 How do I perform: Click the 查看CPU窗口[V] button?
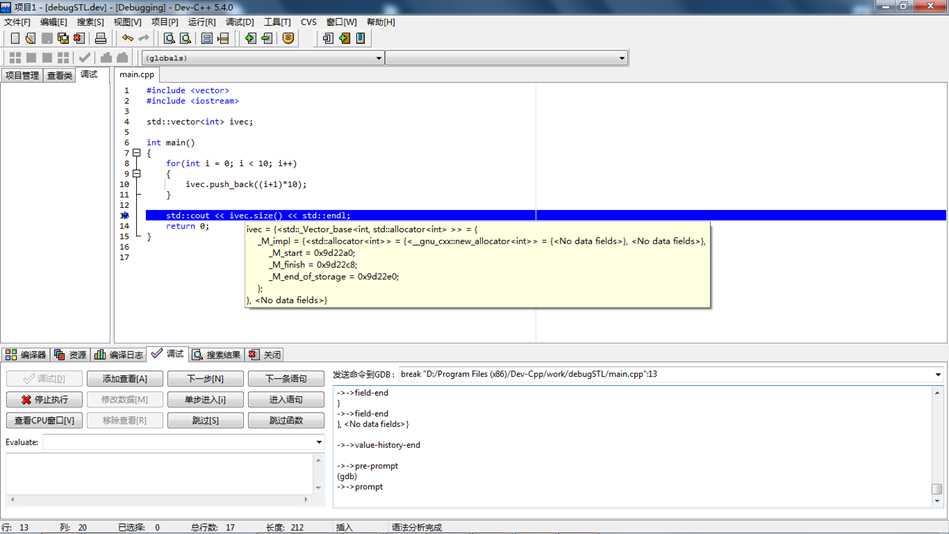click(44, 420)
